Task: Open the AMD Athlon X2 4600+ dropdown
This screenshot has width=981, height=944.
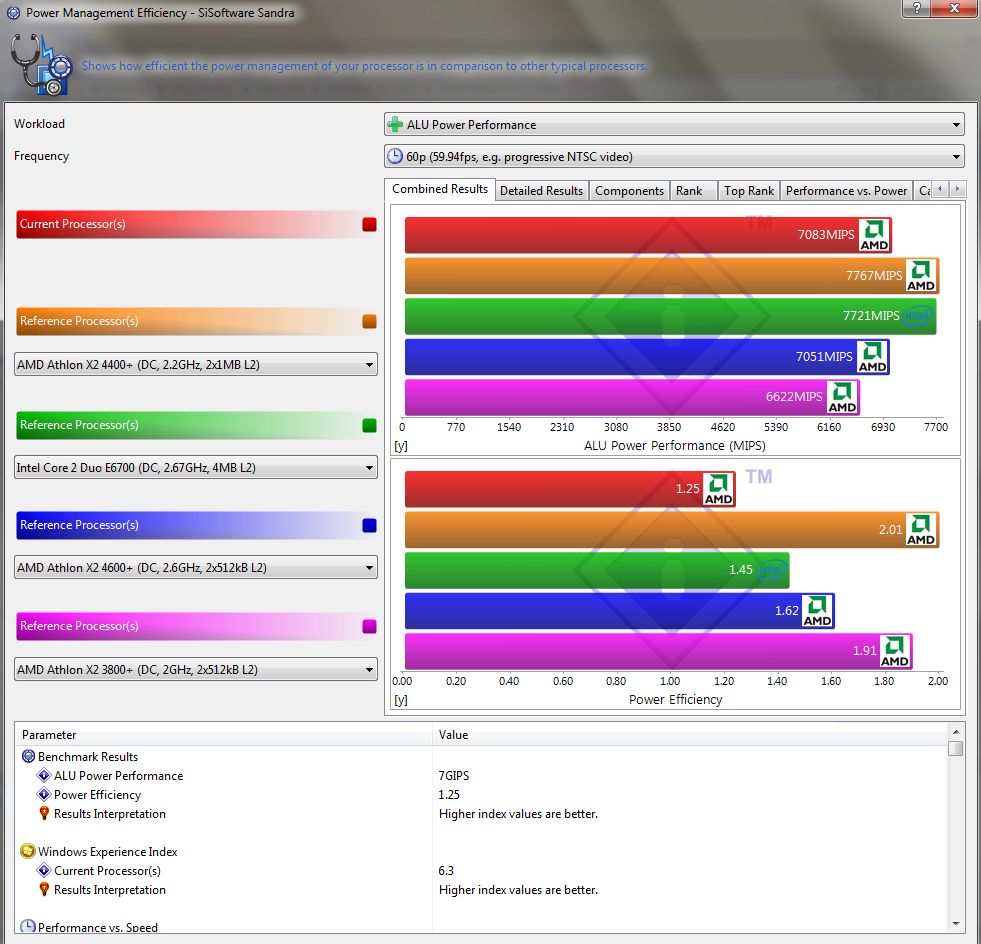Action: (195, 567)
